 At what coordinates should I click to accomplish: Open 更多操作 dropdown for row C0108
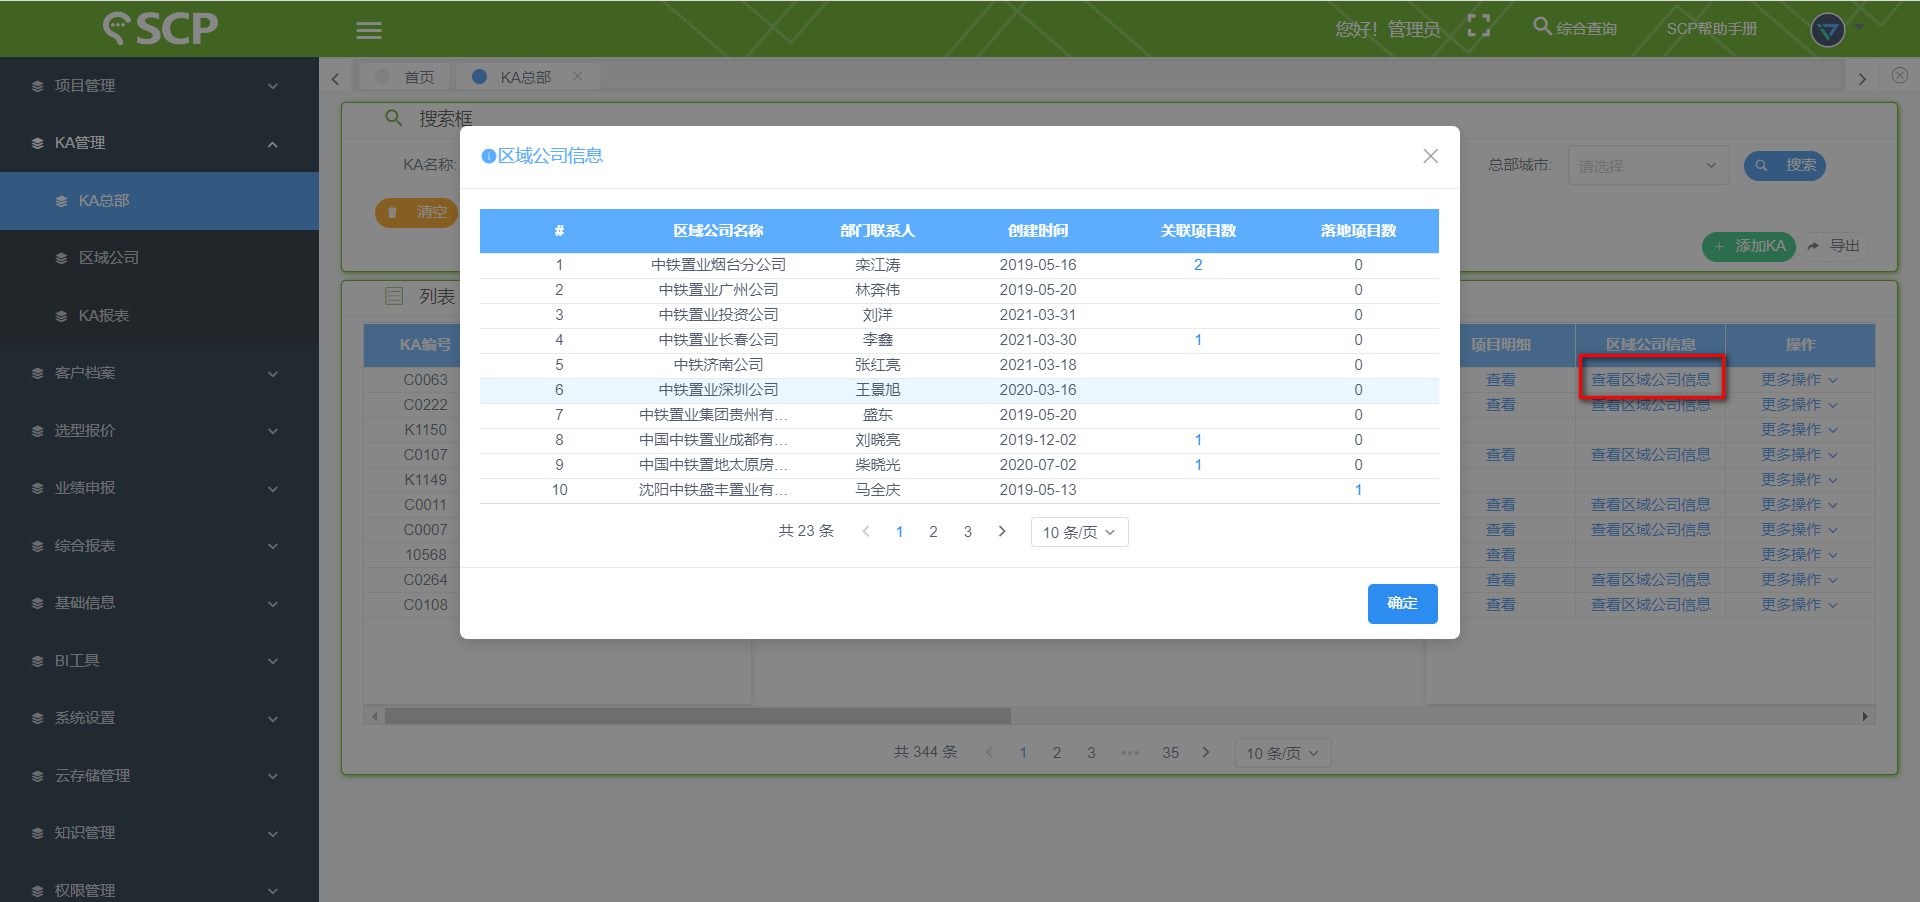click(1799, 605)
